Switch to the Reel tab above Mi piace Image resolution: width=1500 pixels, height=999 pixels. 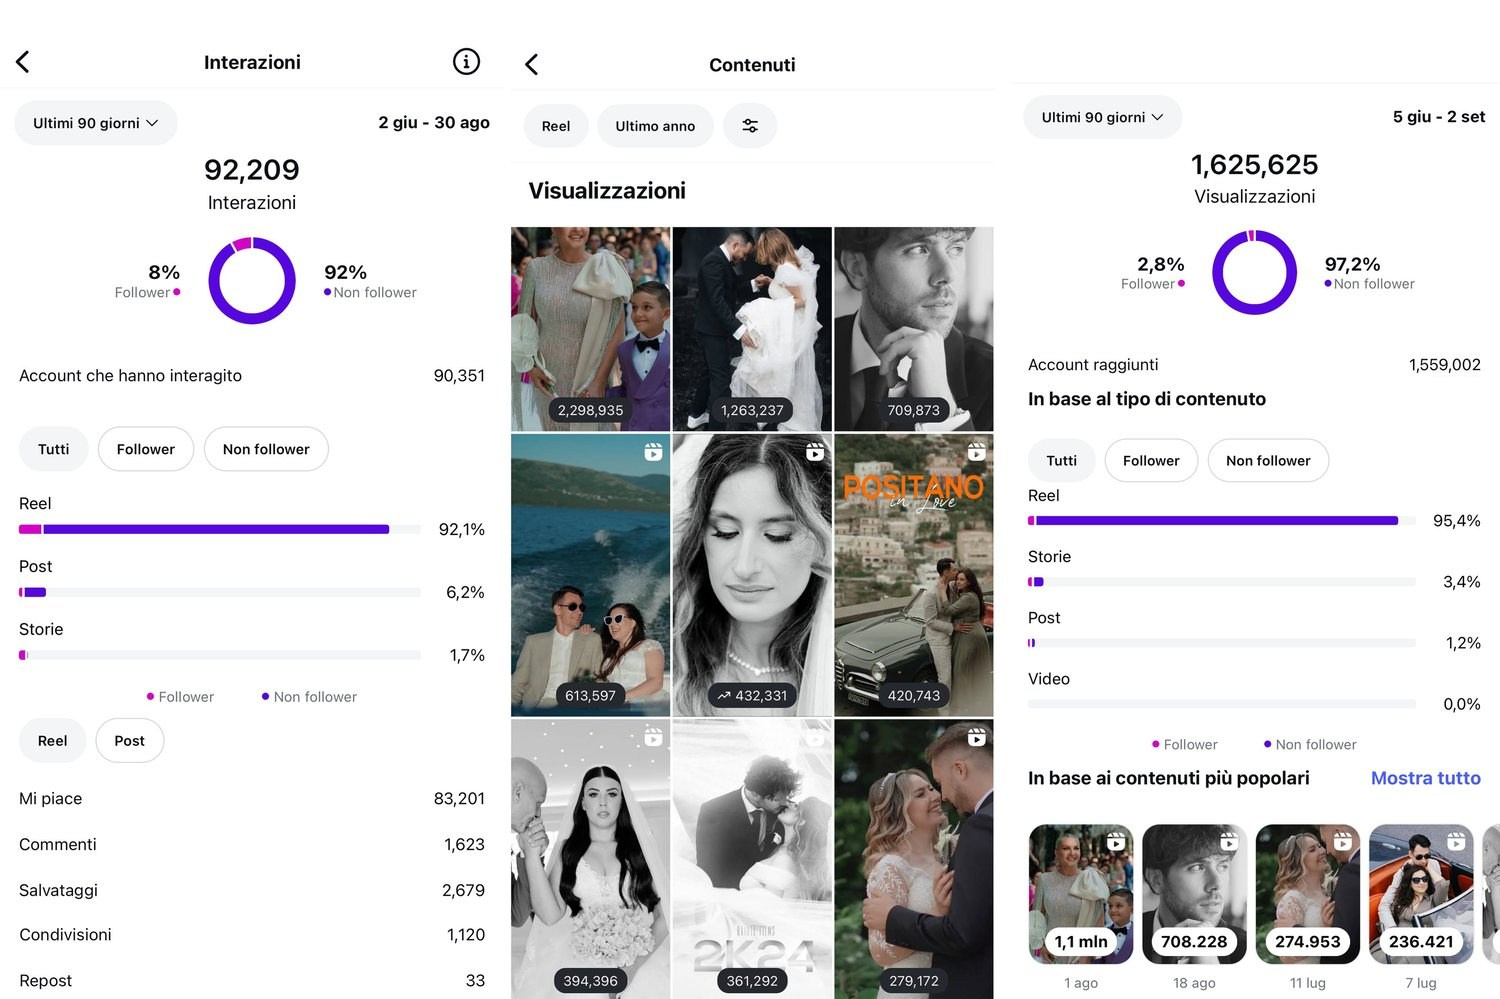pos(52,741)
